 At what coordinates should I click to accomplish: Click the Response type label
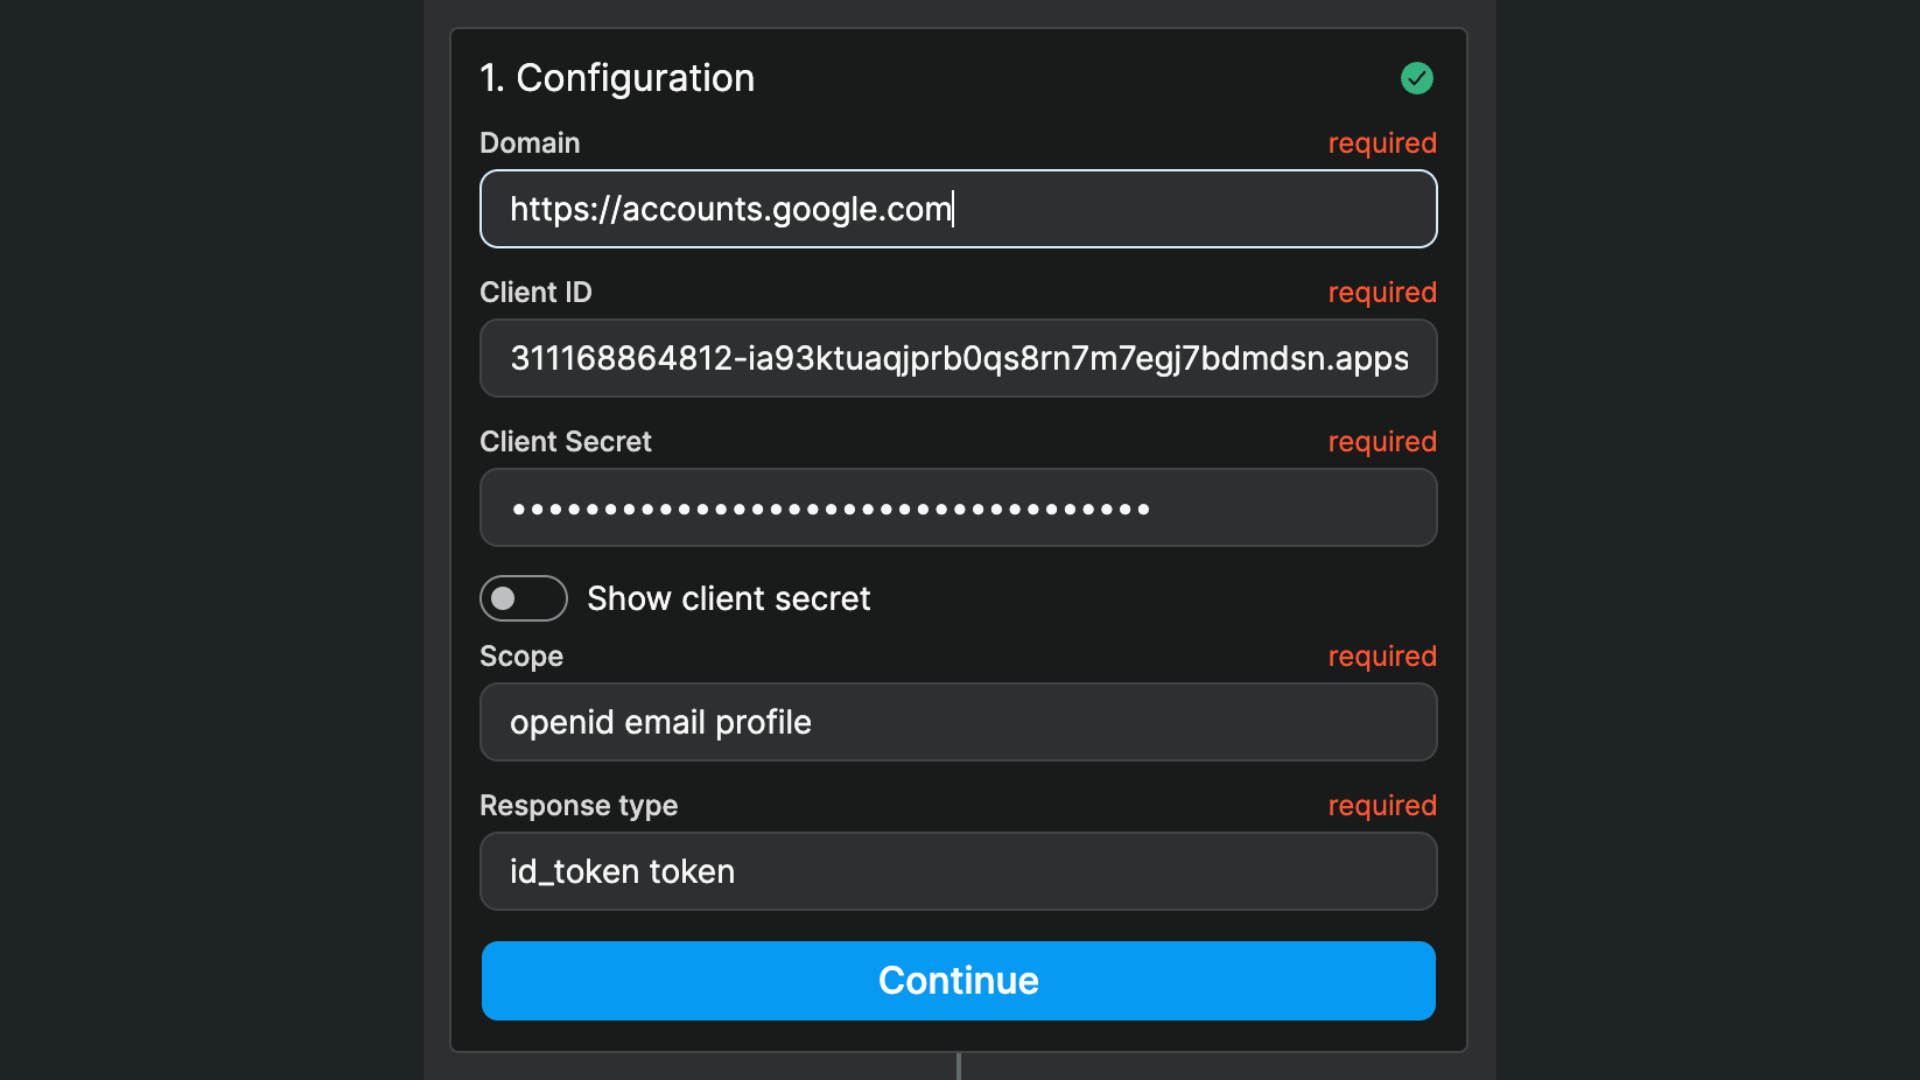(578, 805)
